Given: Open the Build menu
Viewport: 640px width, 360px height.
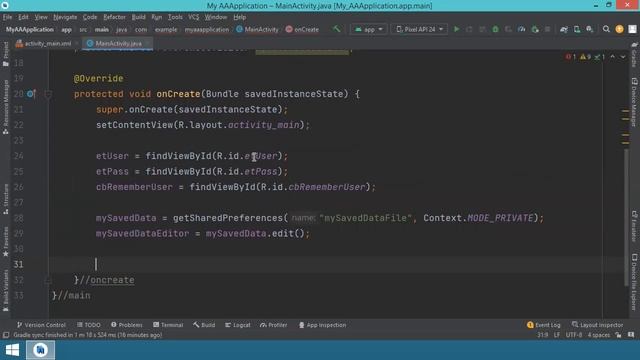Looking at the screenshot, I should [138, 17].
